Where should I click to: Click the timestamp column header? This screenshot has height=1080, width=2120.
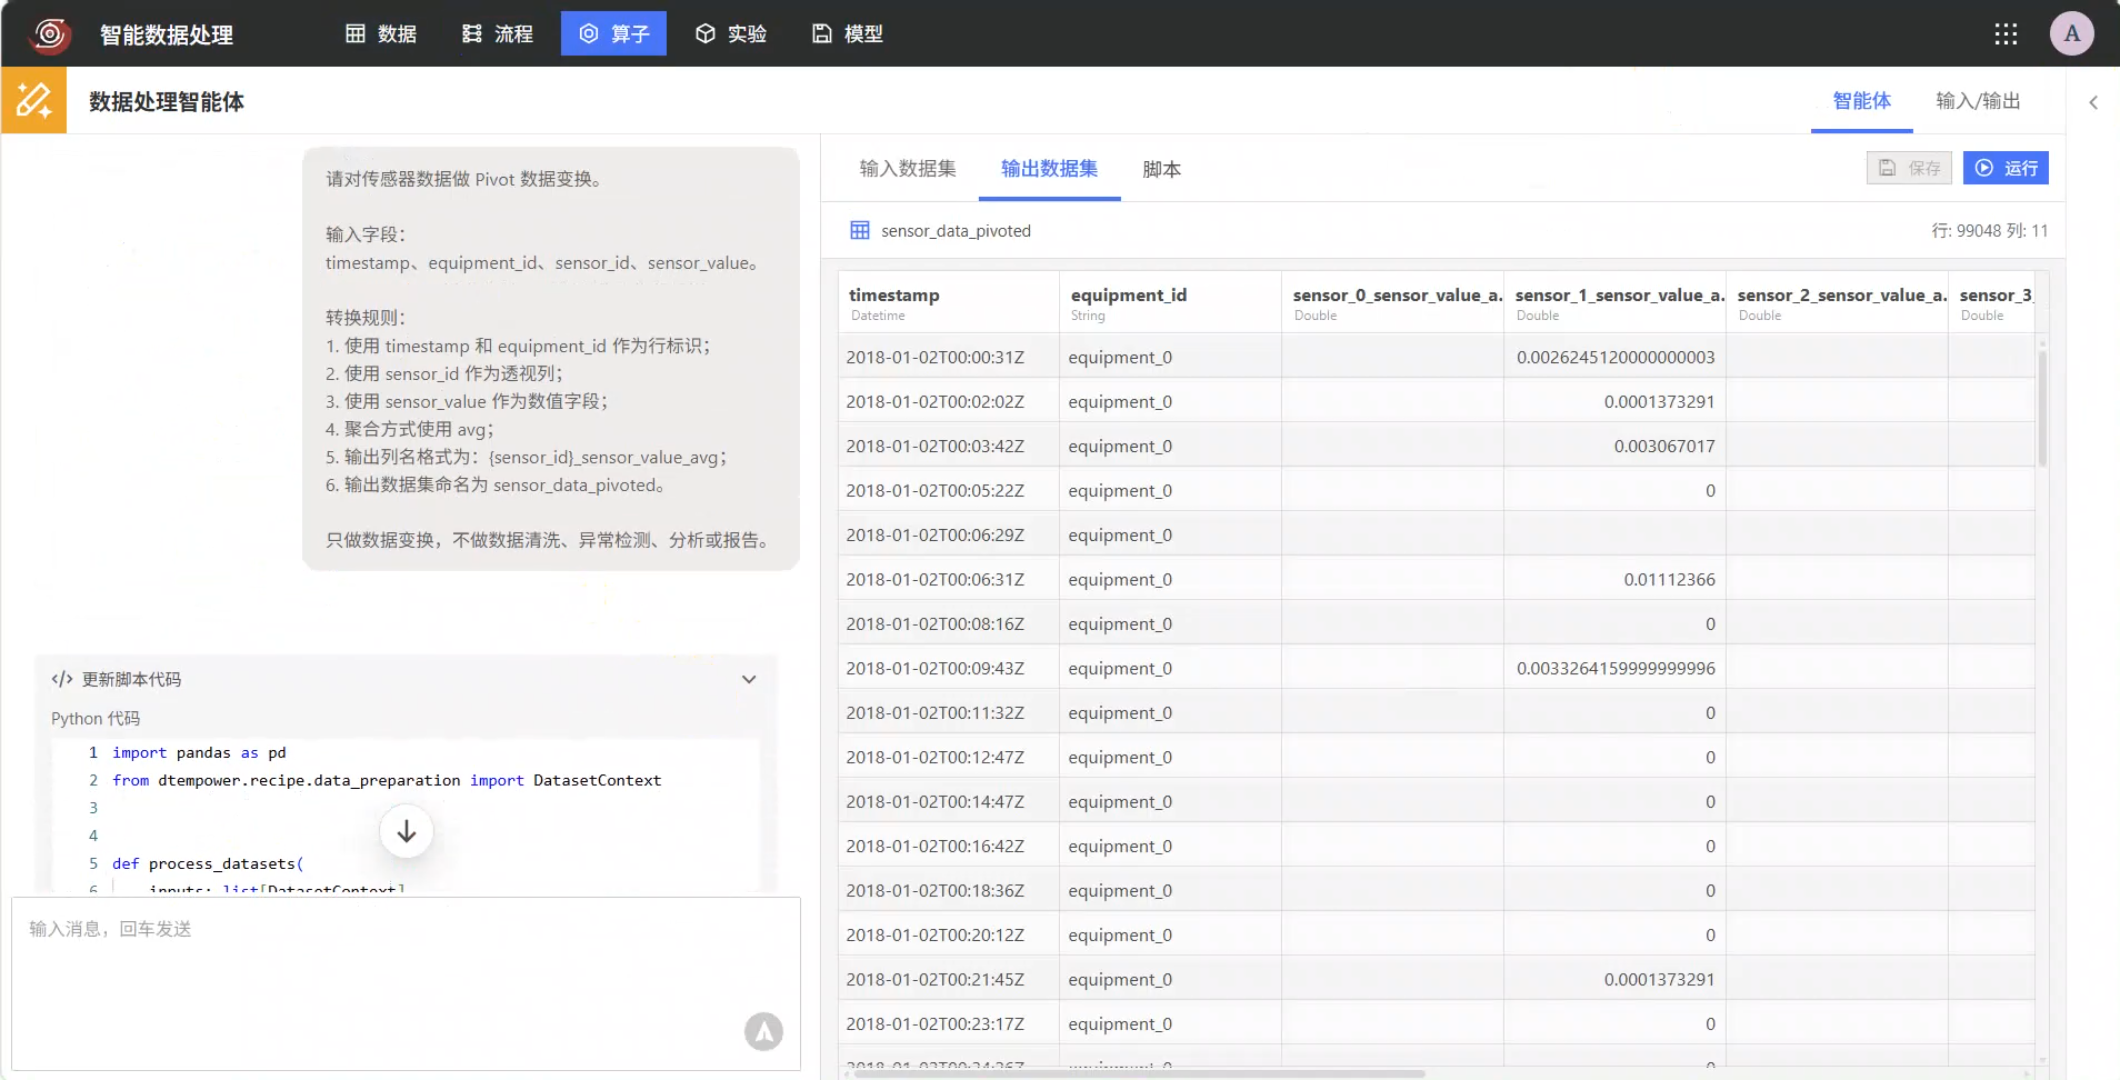point(948,303)
